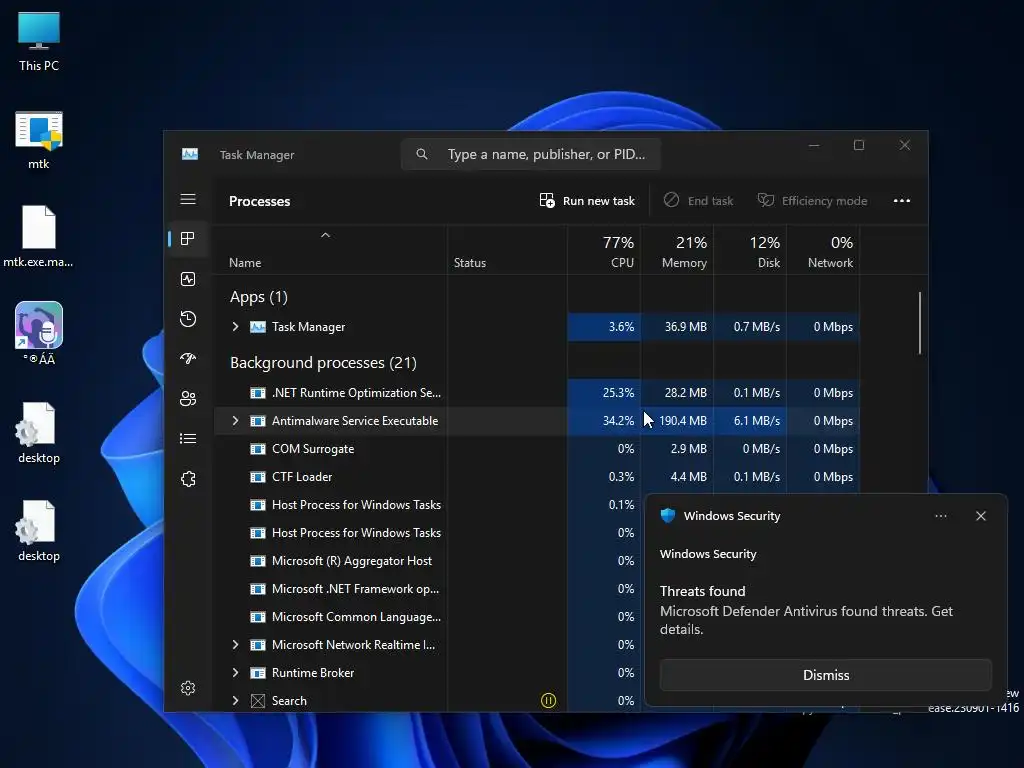
Task: Click the End task circle-slash icon
Action: [x=671, y=200]
